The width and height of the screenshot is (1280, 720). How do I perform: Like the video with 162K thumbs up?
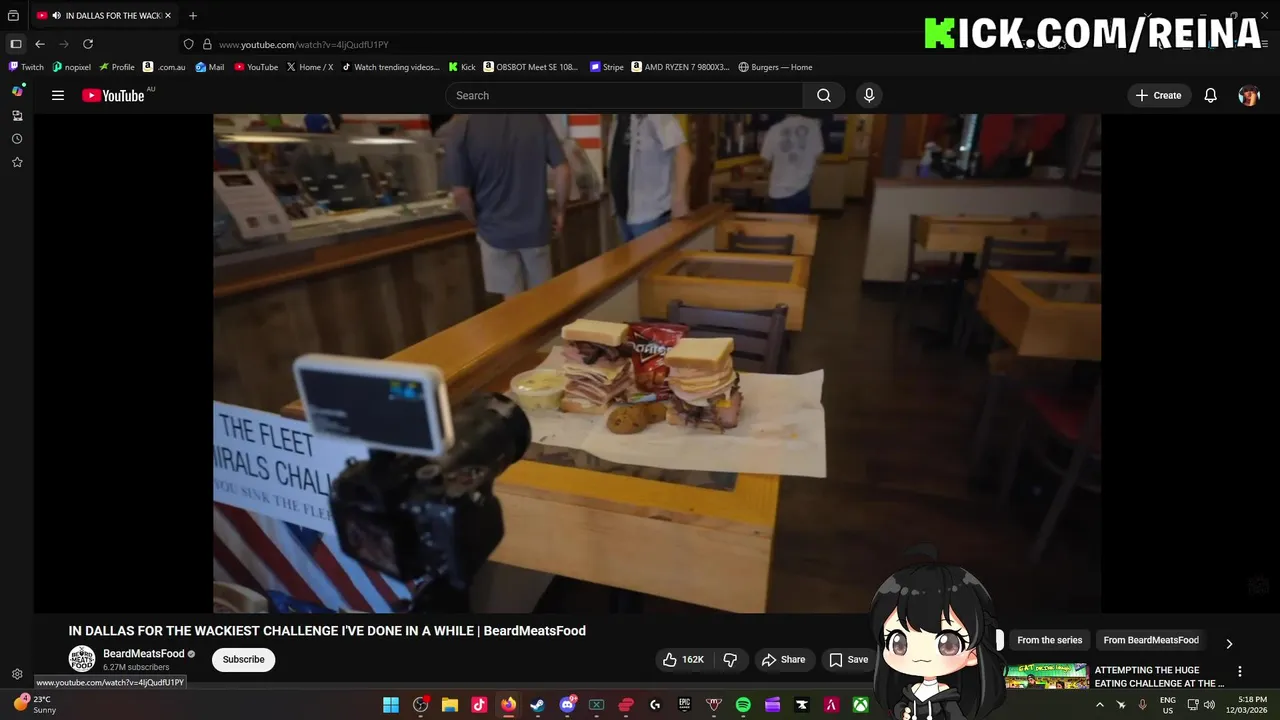683,659
